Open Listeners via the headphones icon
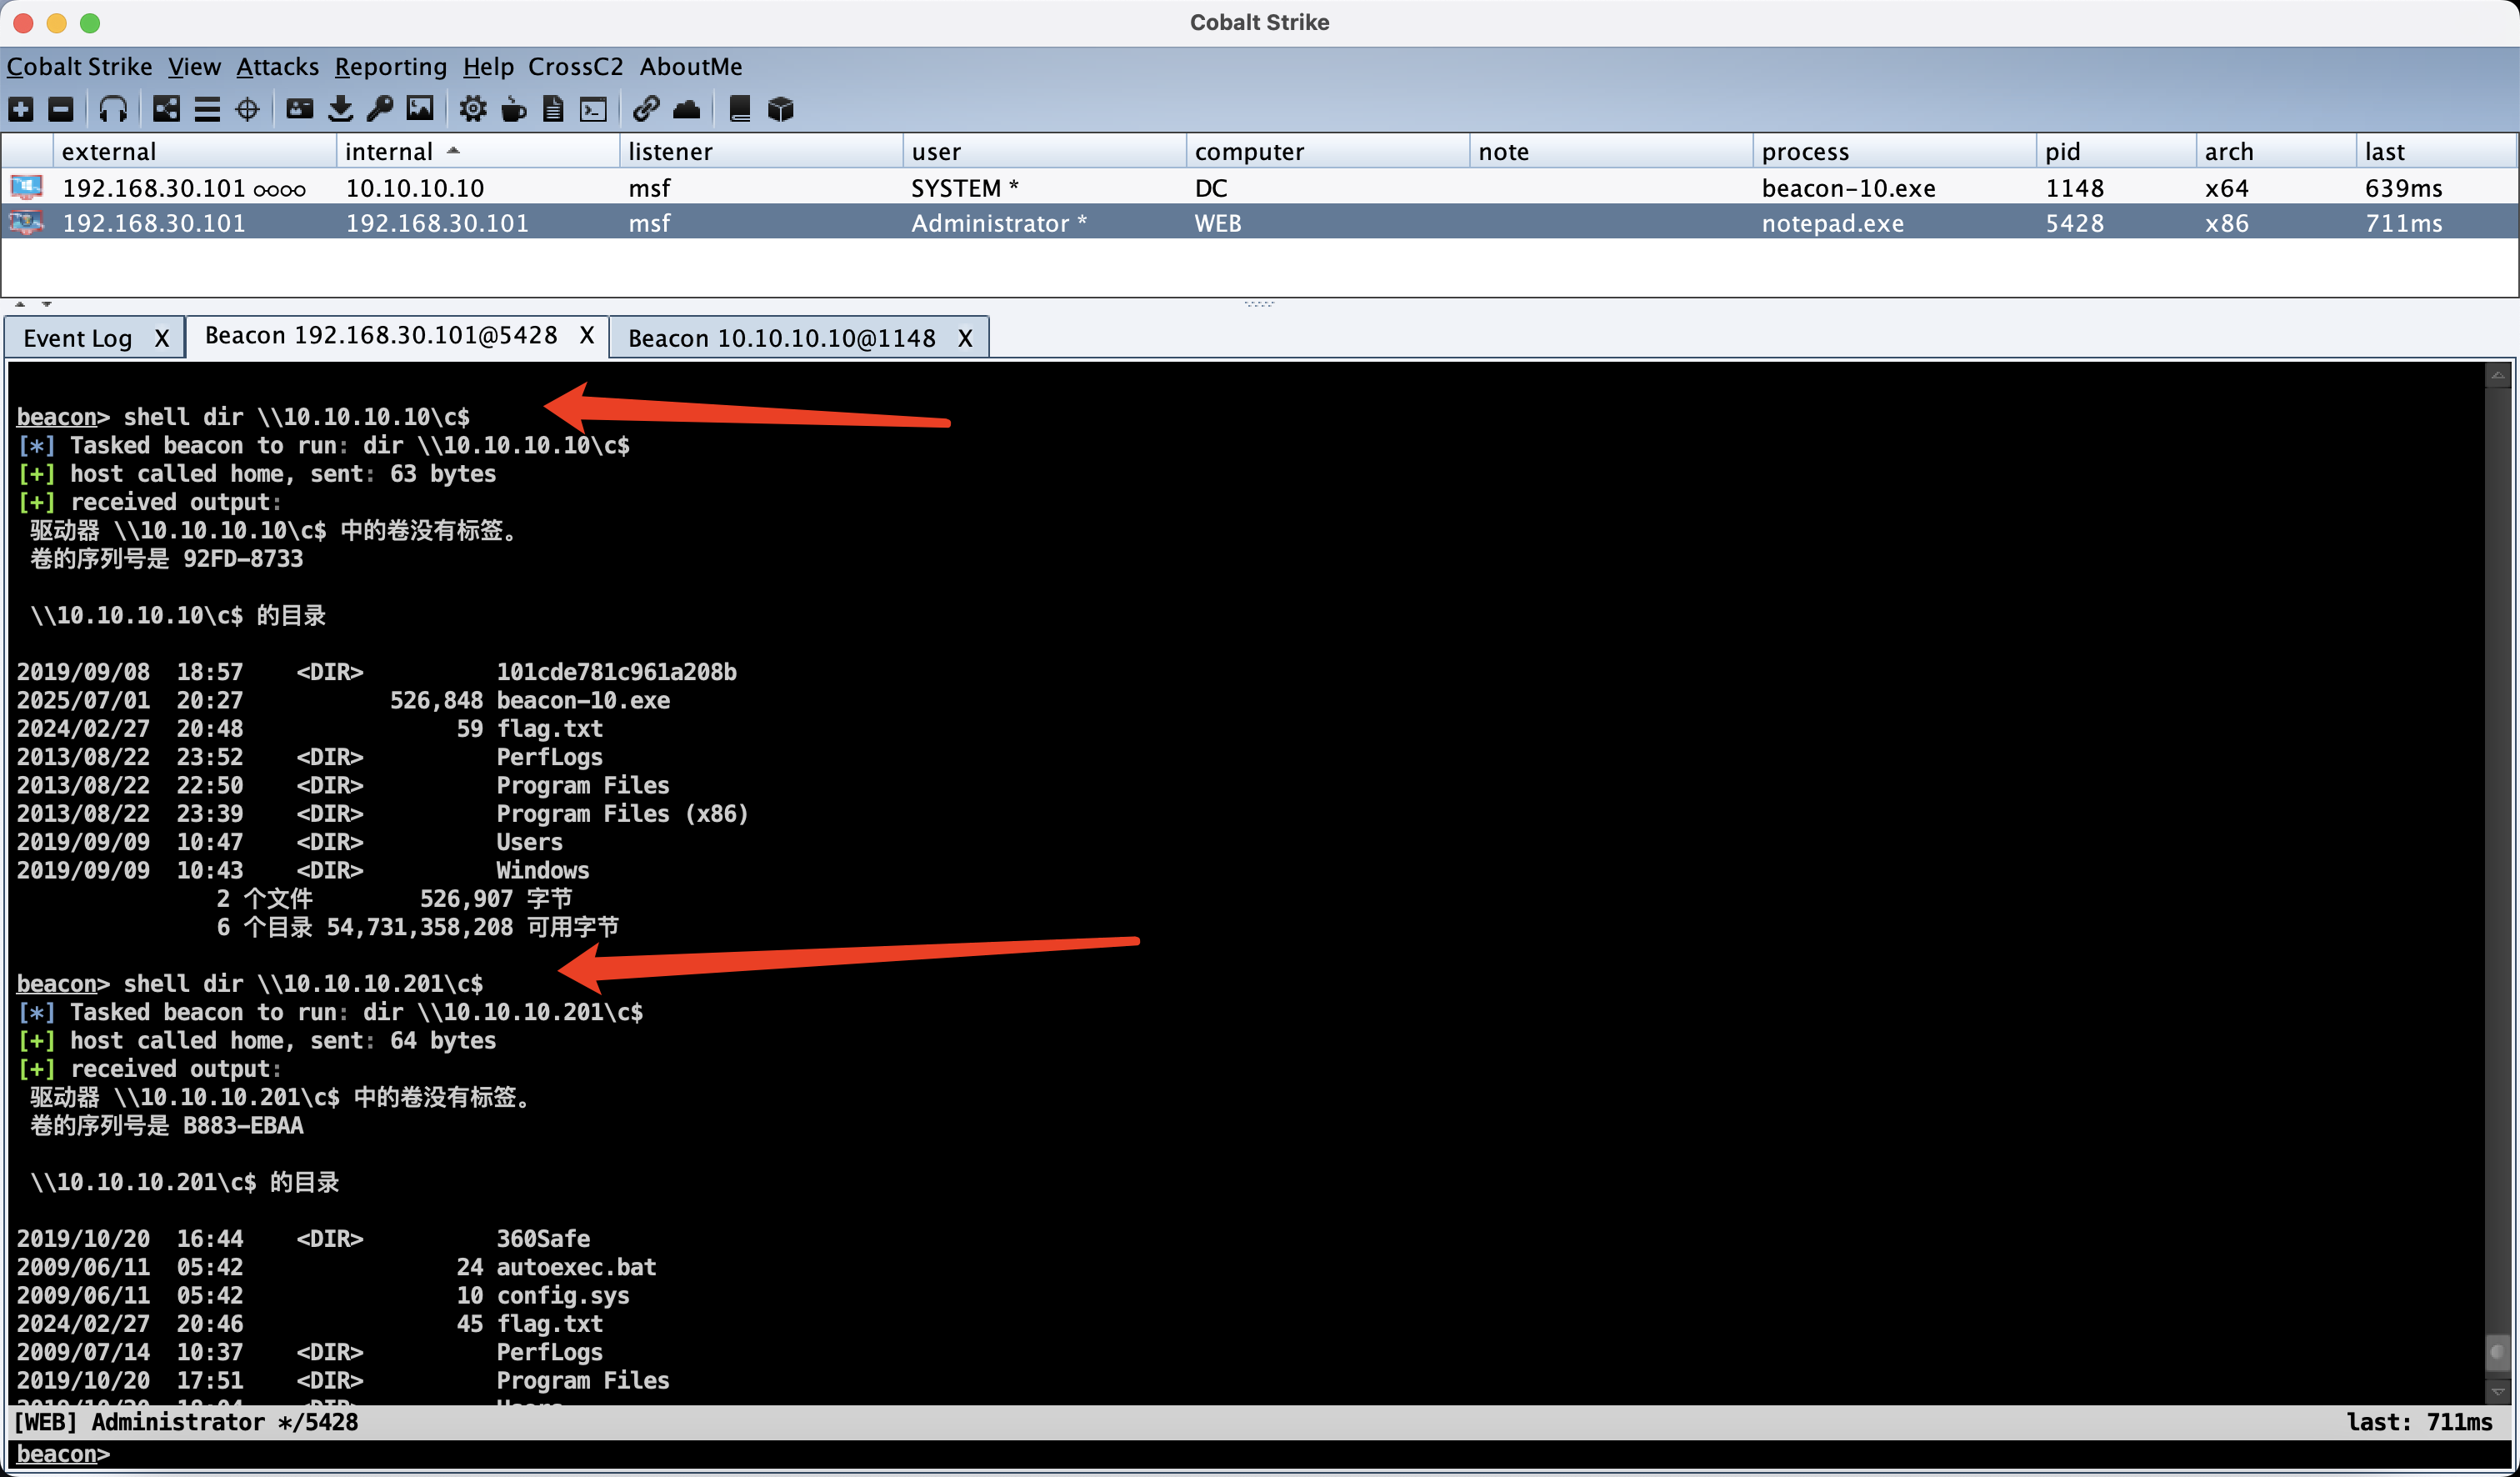 (x=113, y=109)
